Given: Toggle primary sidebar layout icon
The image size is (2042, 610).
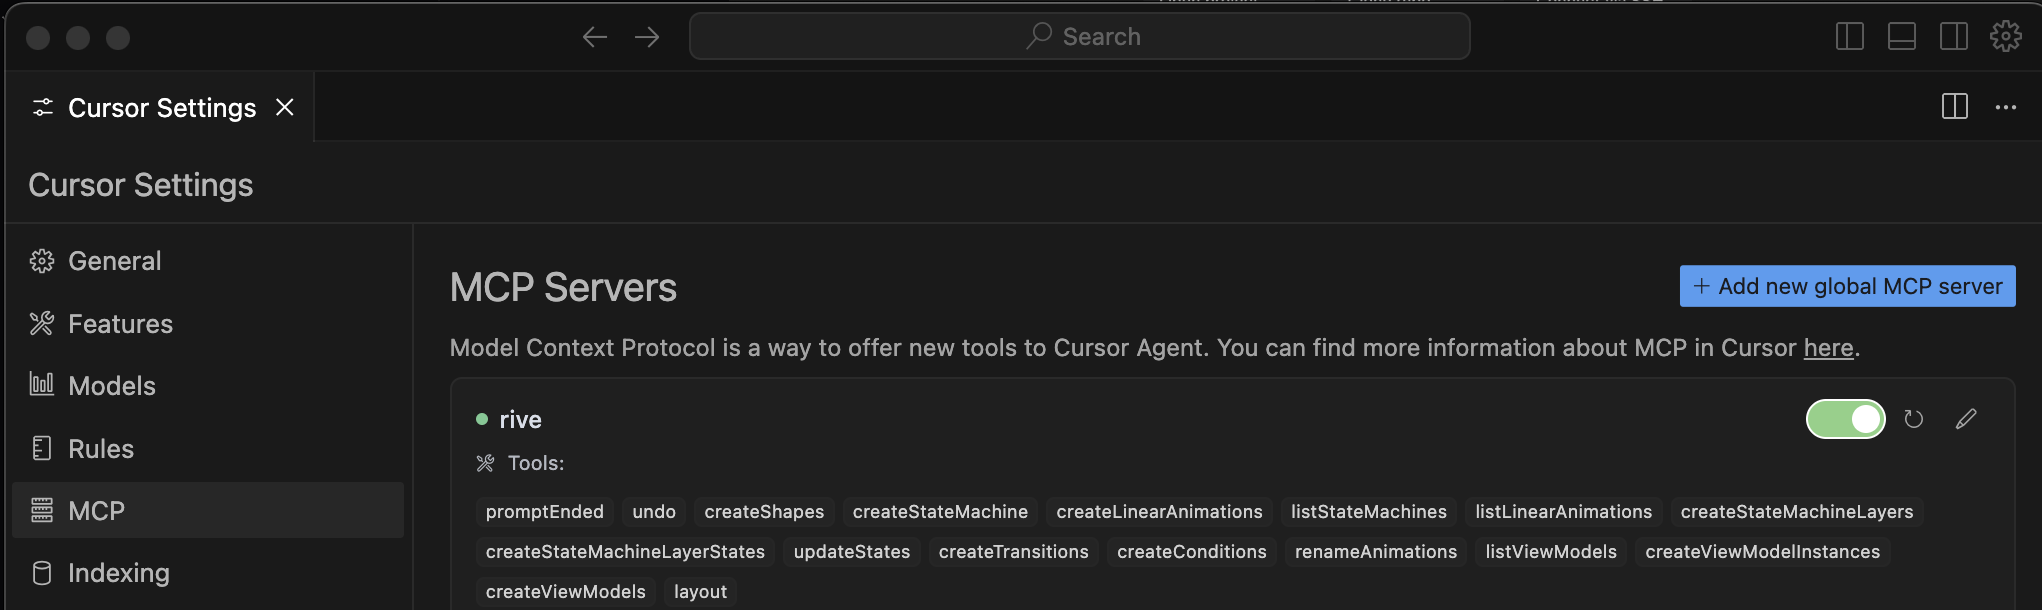Looking at the screenshot, I should point(1850,37).
